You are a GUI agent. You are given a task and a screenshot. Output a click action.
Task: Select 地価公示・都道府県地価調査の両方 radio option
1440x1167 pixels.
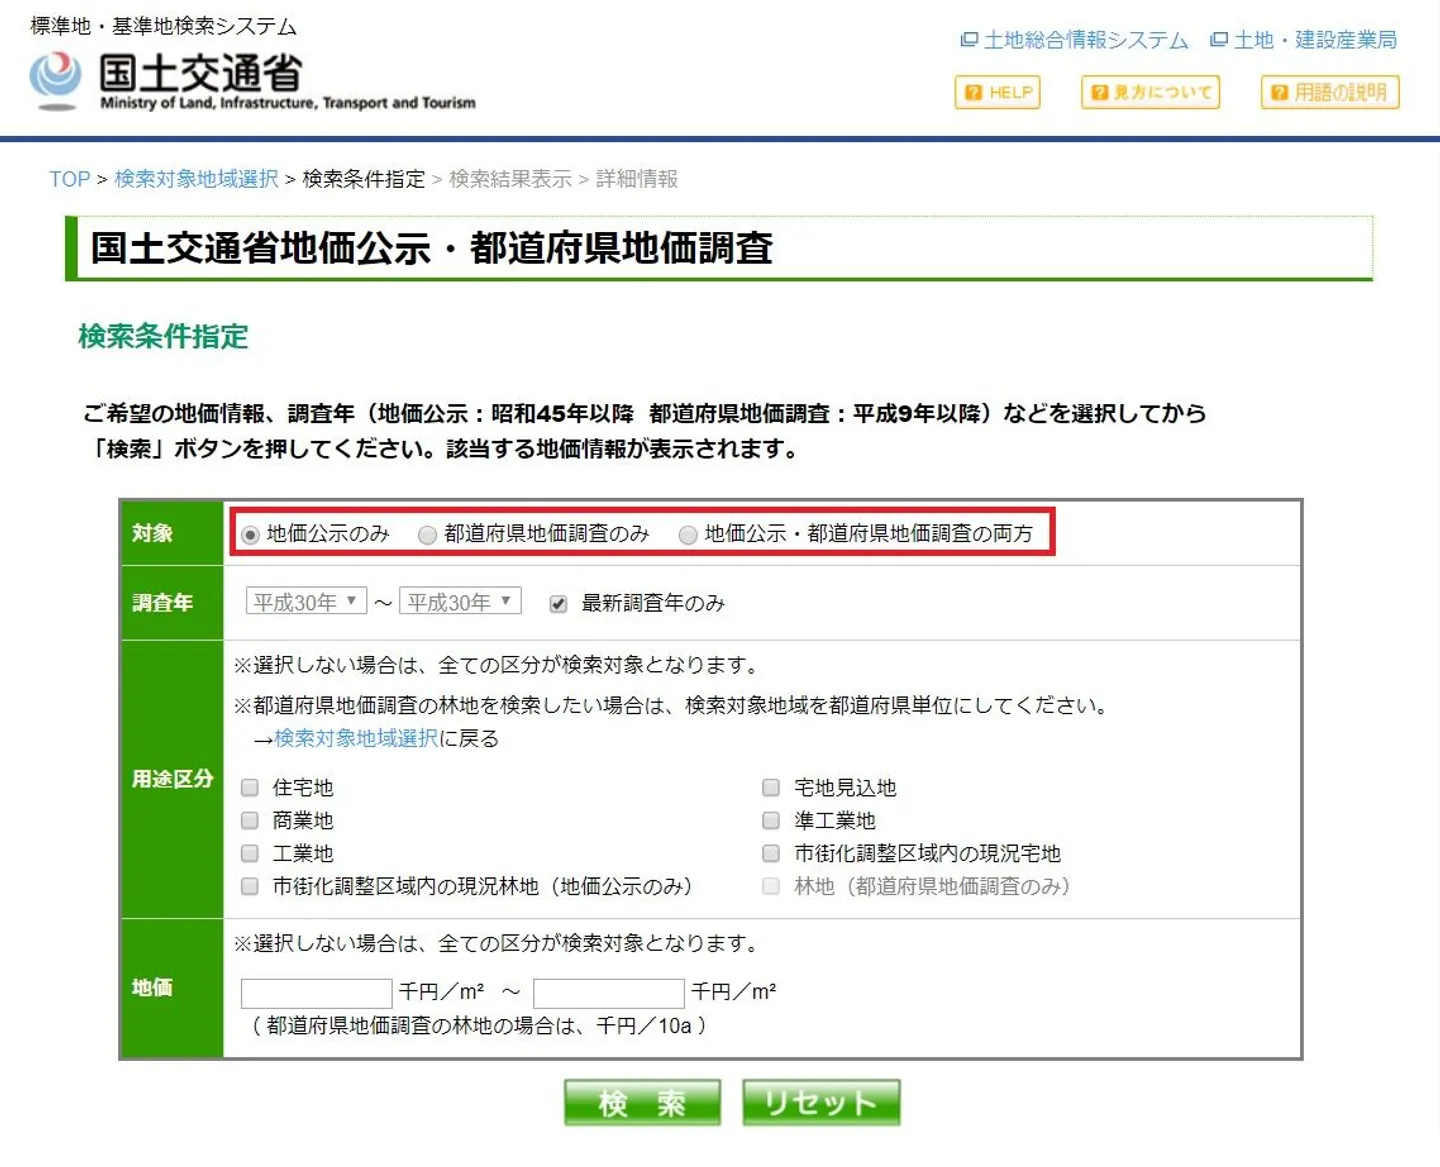point(688,535)
